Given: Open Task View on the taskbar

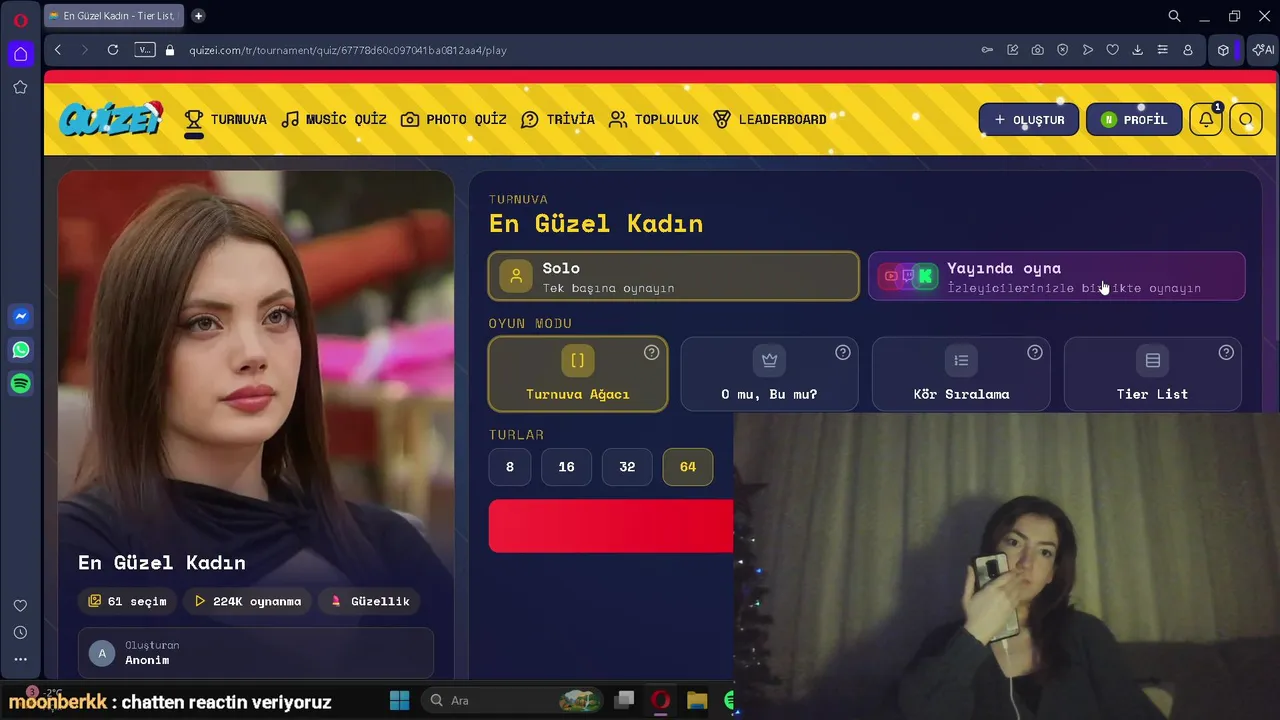Looking at the screenshot, I should (625, 700).
